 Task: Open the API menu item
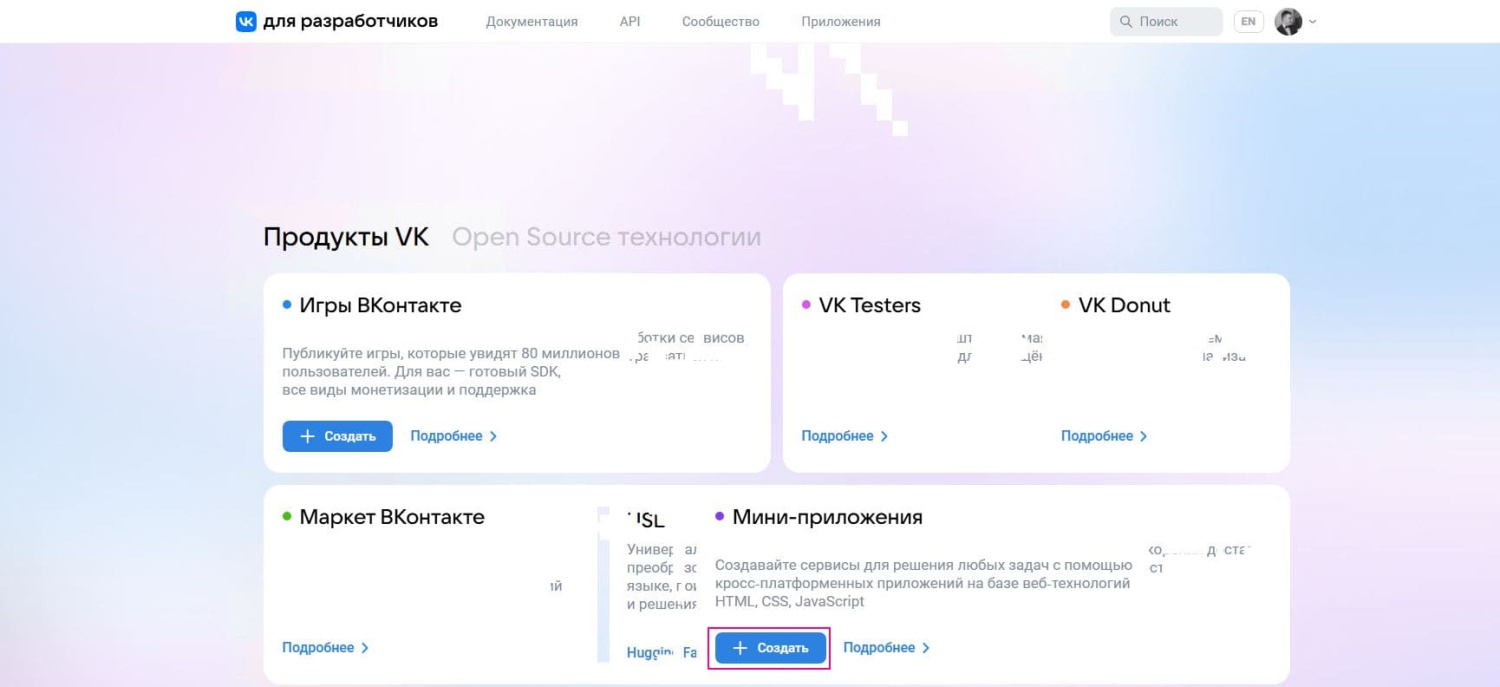[x=630, y=21]
